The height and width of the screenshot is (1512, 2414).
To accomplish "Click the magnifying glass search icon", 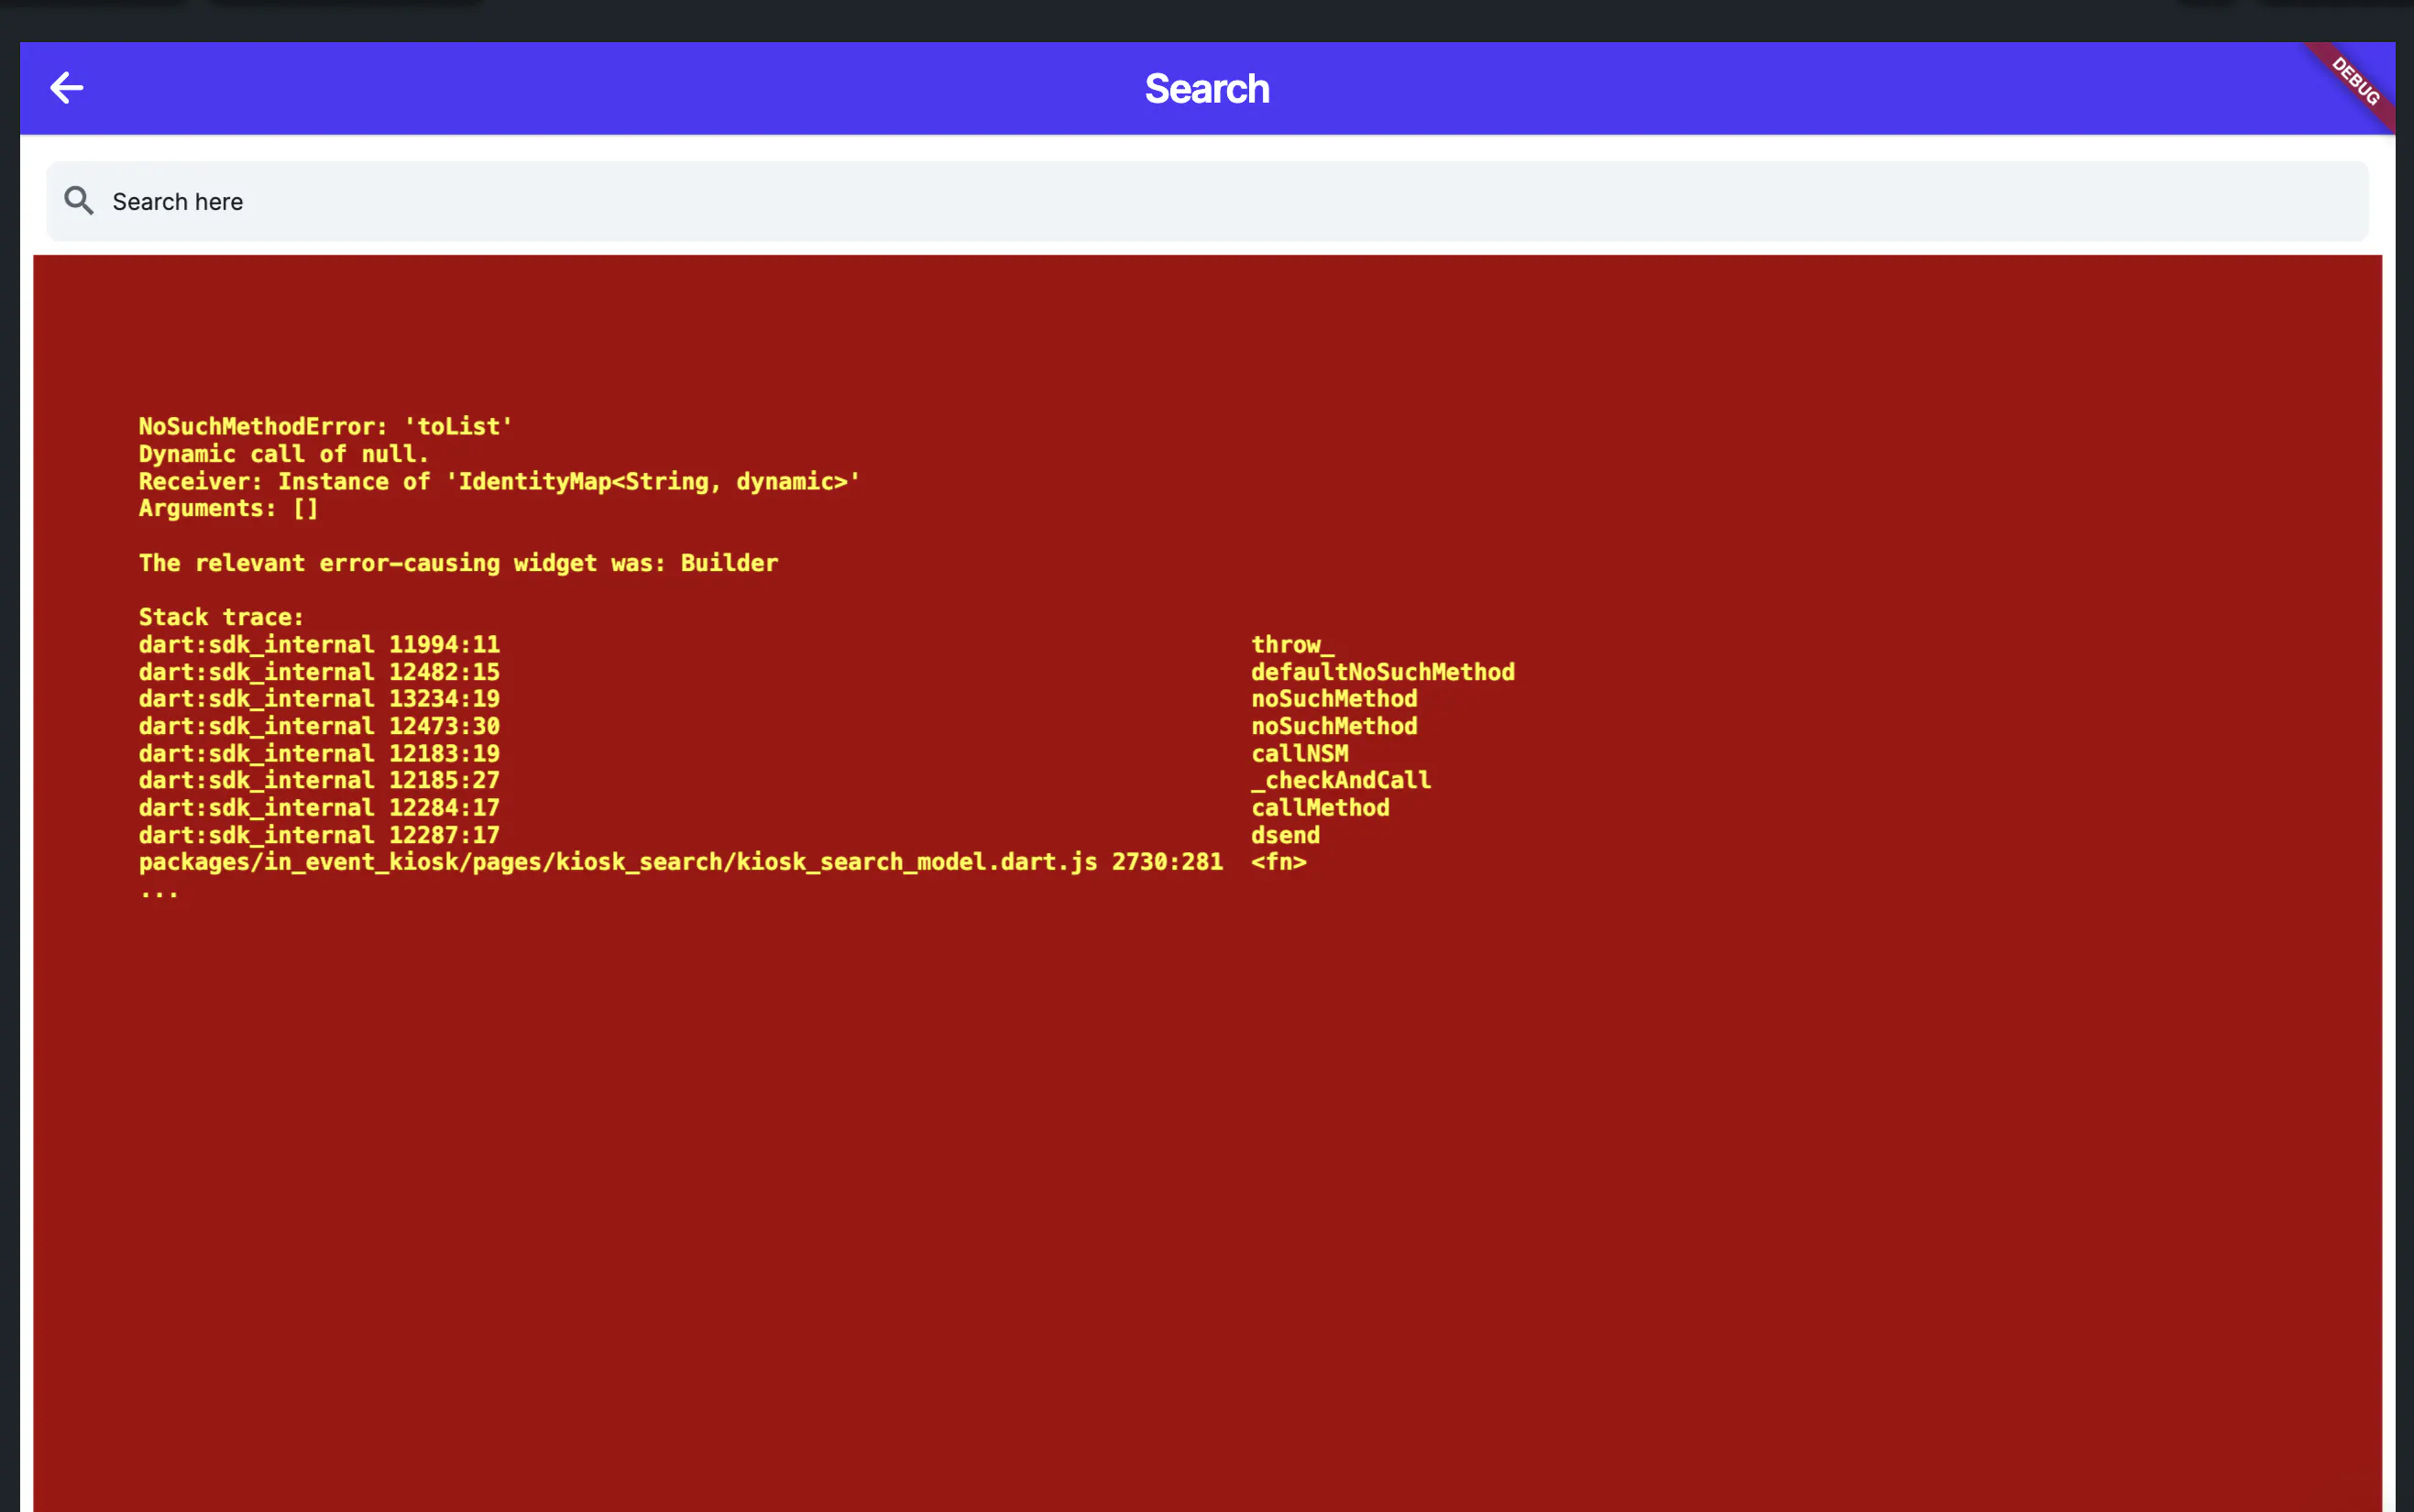I will point(79,201).
